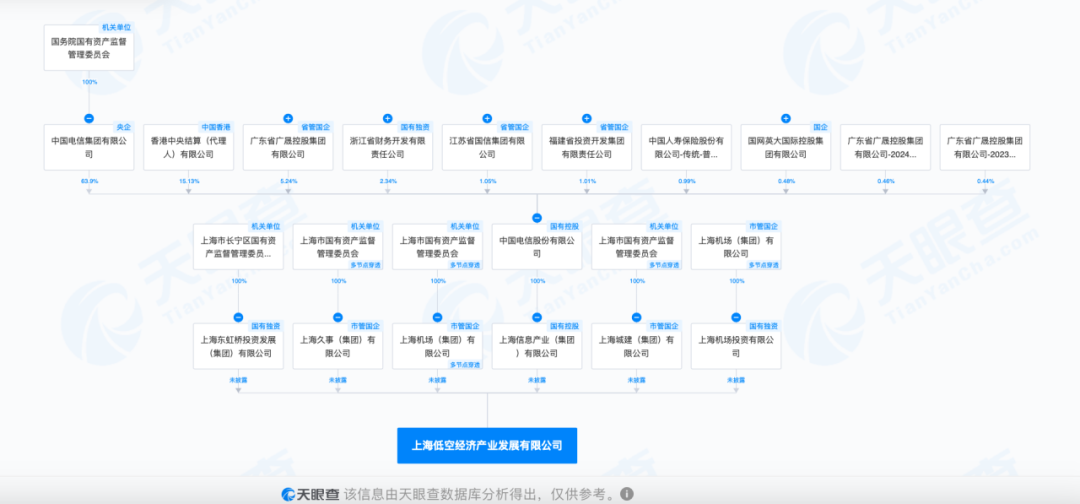Collapse the 上海久事（集团）有限公司 node
This screenshot has height=504, width=1080.
click(x=338, y=317)
